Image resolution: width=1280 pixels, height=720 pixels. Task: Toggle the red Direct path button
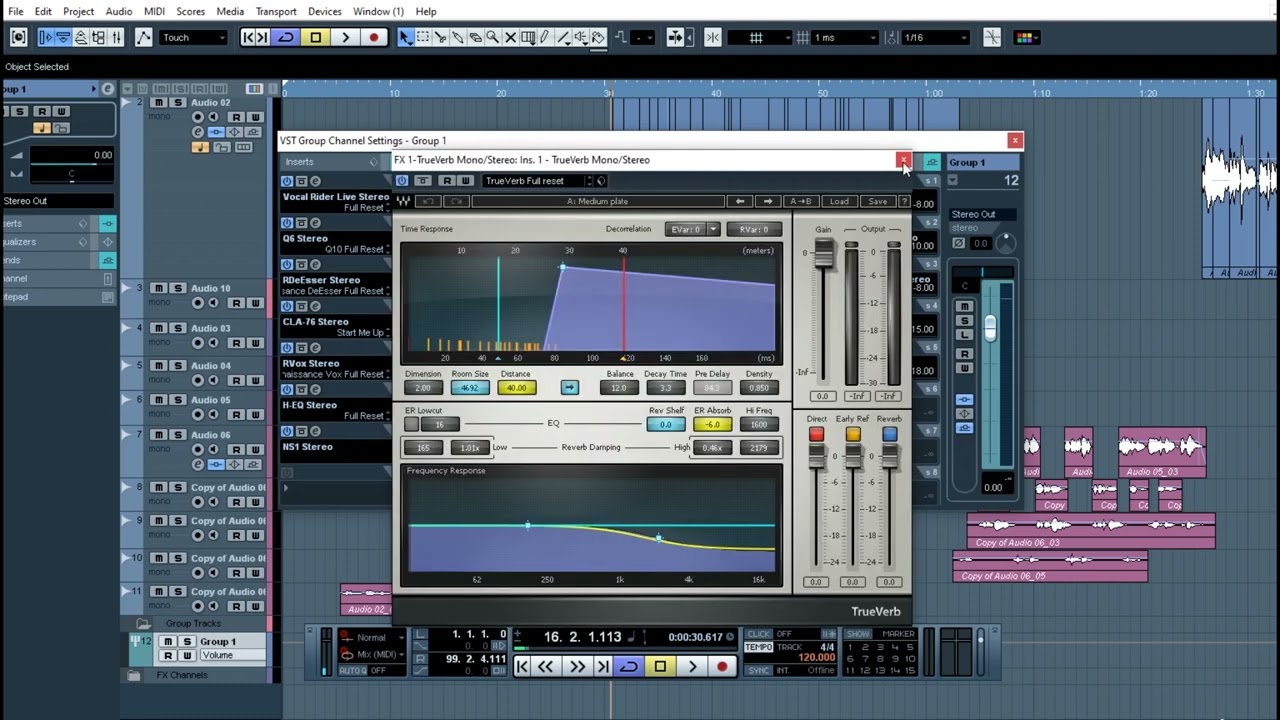(816, 434)
